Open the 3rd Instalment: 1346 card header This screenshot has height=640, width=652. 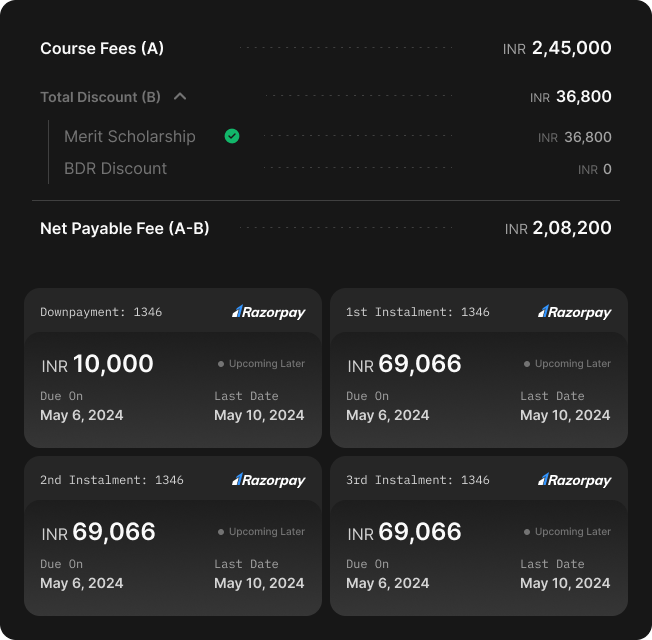[x=479, y=480]
